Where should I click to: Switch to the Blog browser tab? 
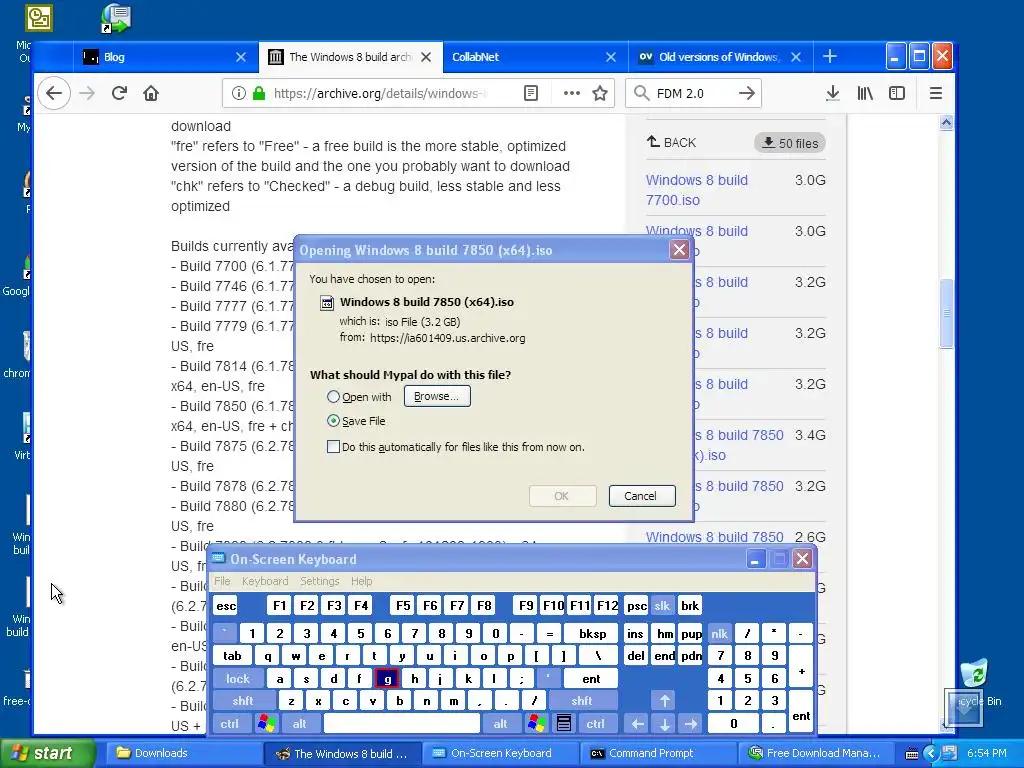163,57
